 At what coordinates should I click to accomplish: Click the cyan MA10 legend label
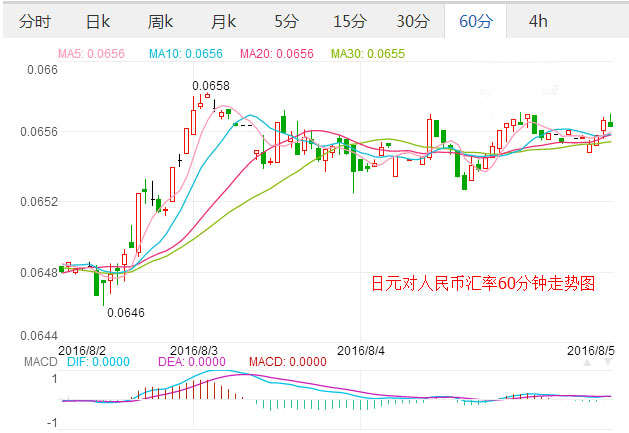pyautogui.click(x=185, y=54)
